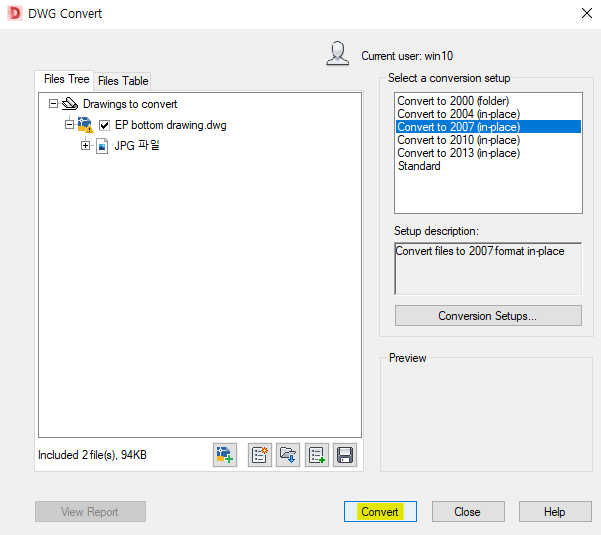Close the DWG Convert dialog window
Viewport: 601px width, 535px height.
tap(586, 13)
